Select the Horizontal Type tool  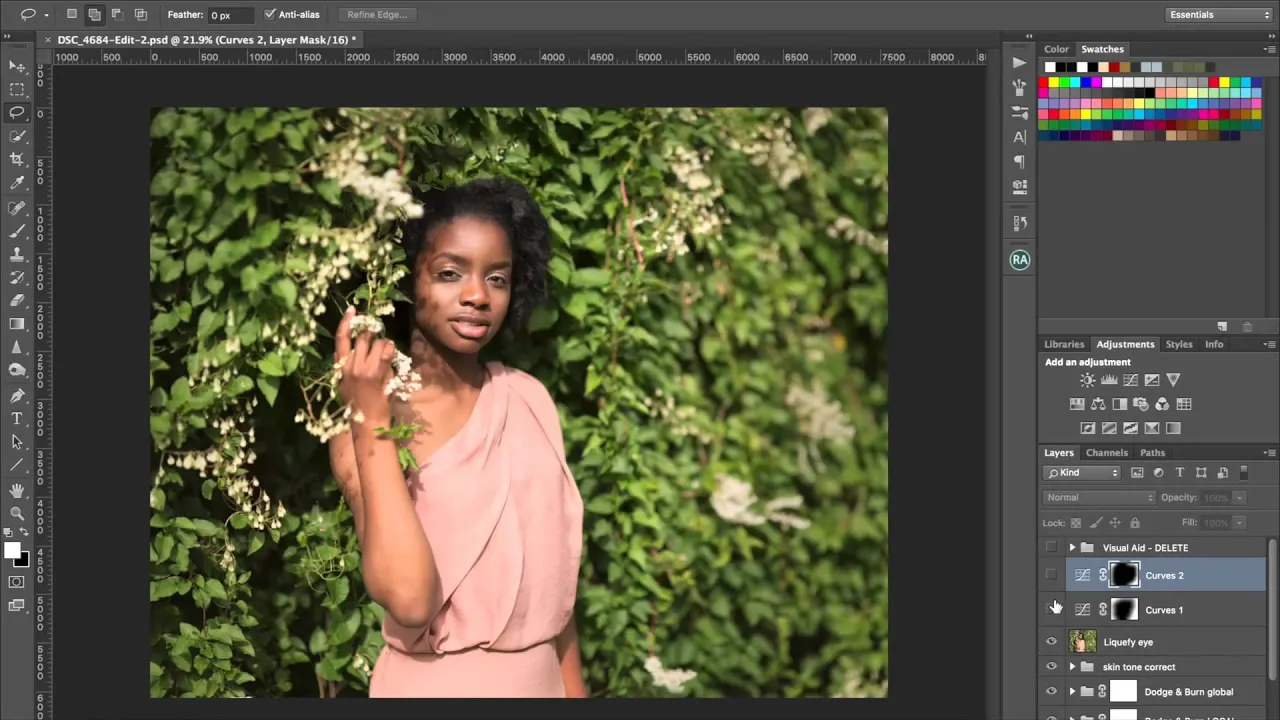pyautogui.click(x=17, y=418)
